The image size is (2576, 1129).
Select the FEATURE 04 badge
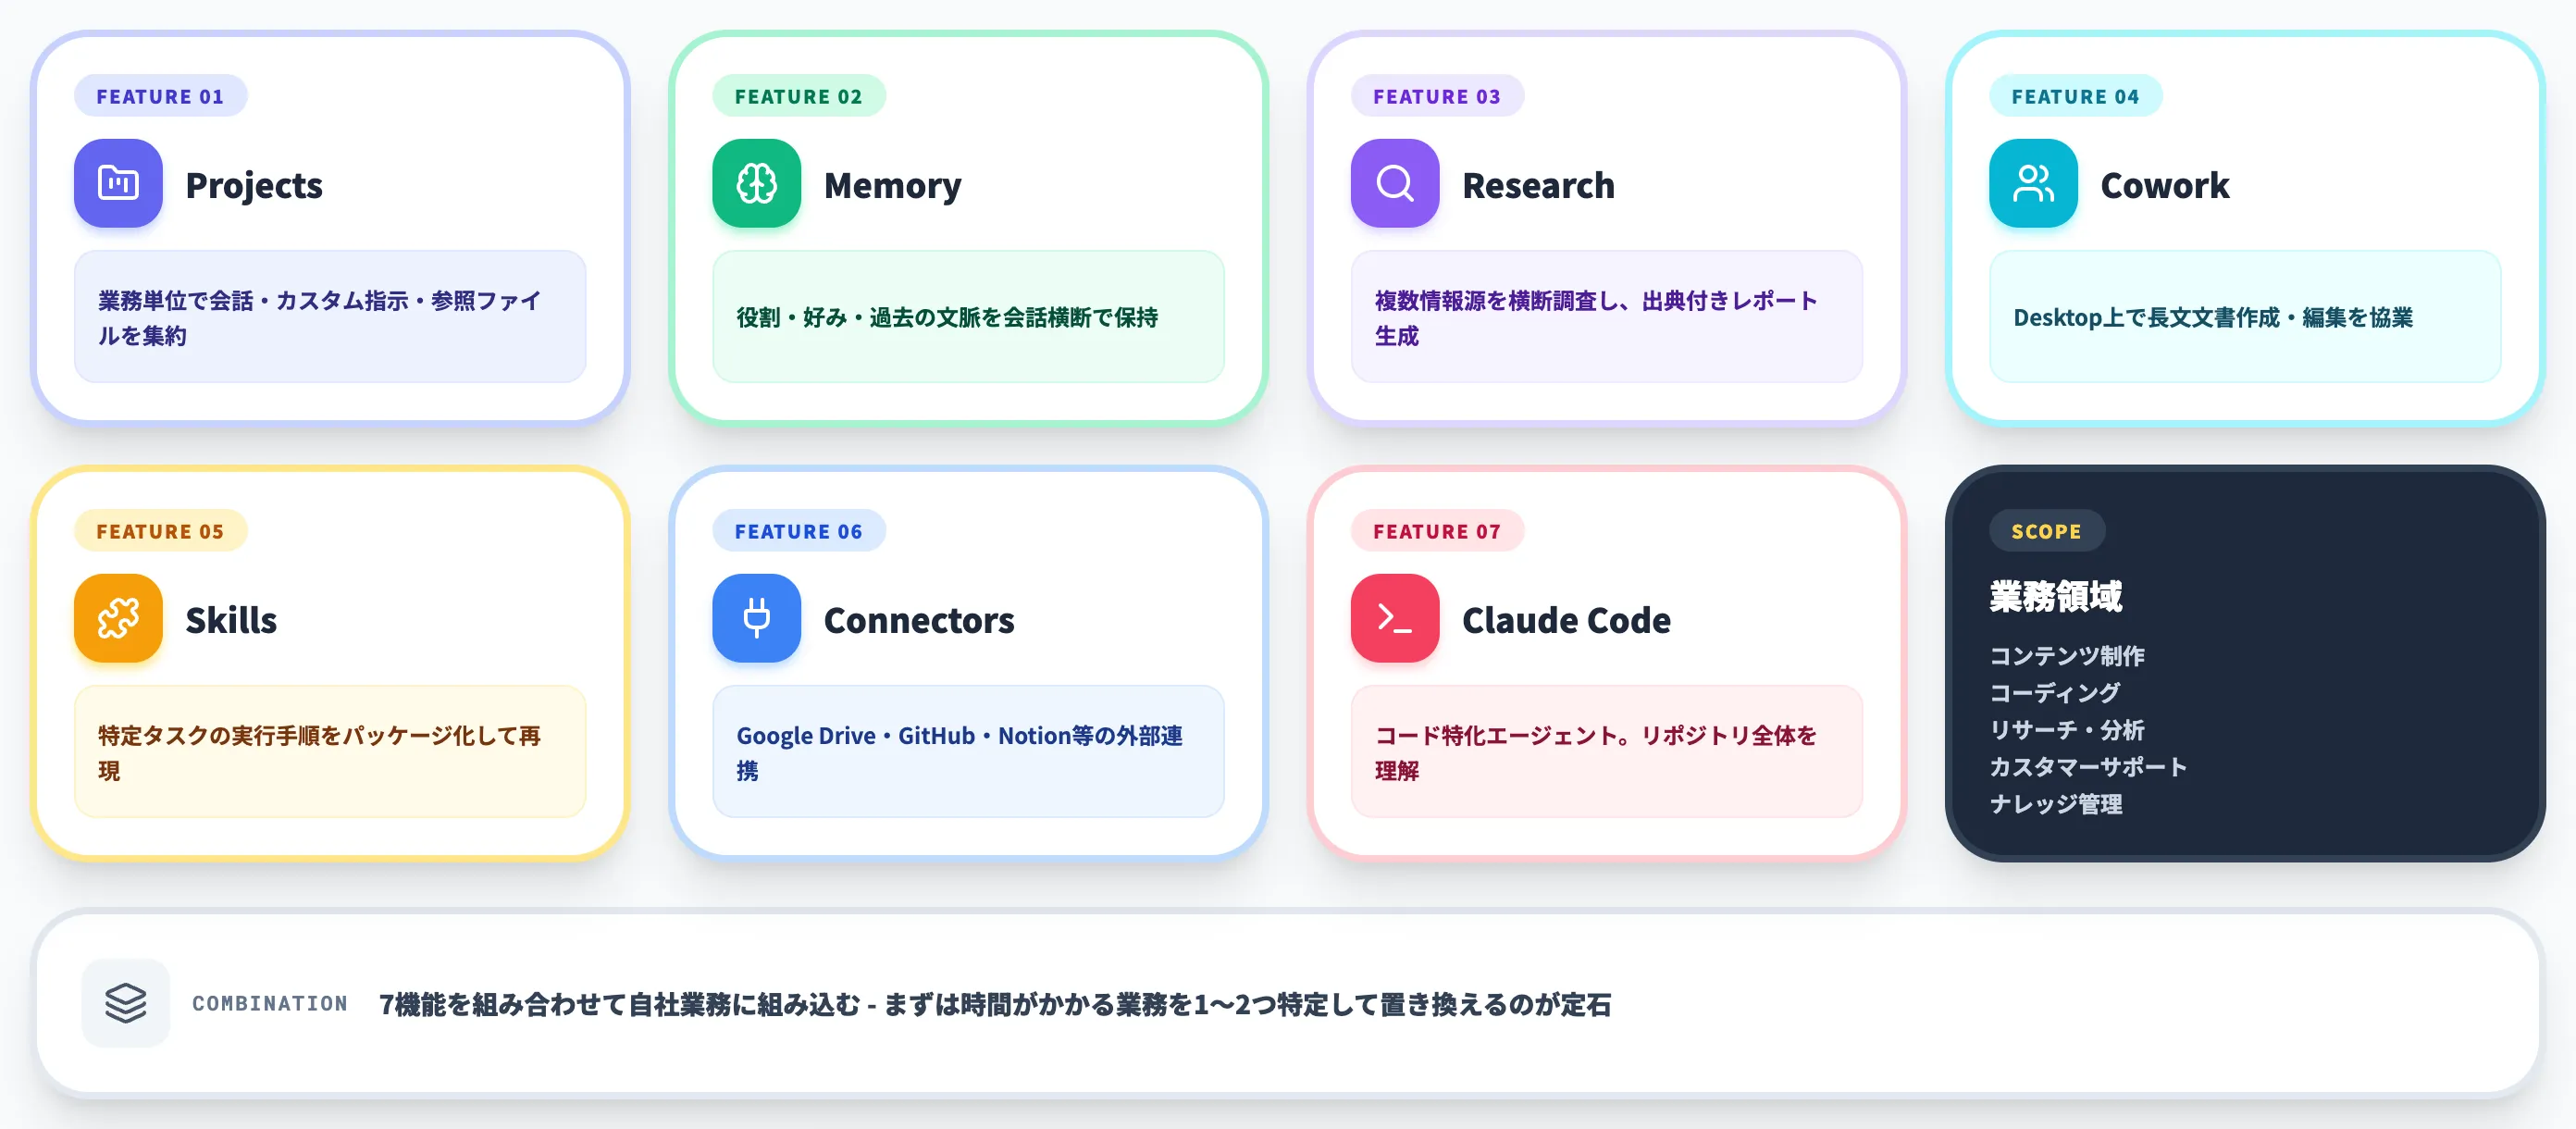click(2075, 96)
